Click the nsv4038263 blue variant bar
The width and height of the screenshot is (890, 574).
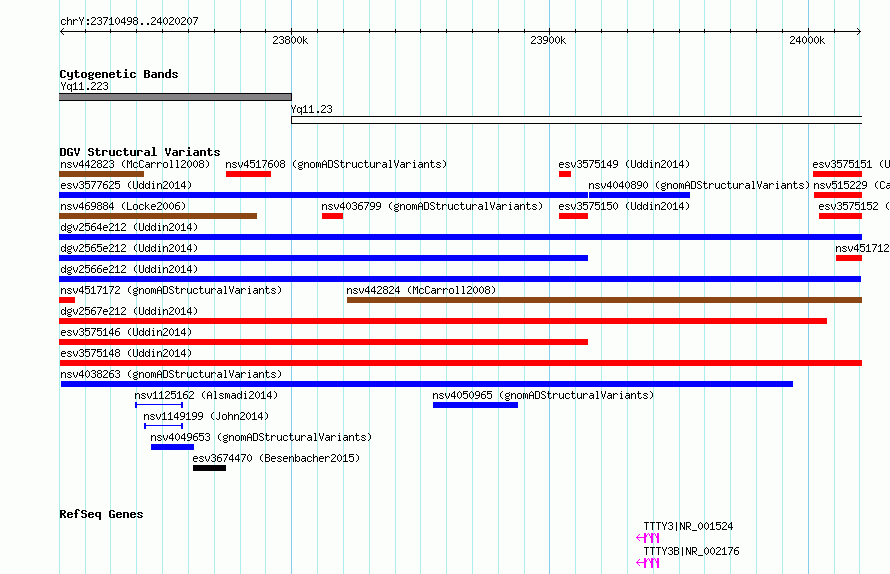(x=427, y=384)
